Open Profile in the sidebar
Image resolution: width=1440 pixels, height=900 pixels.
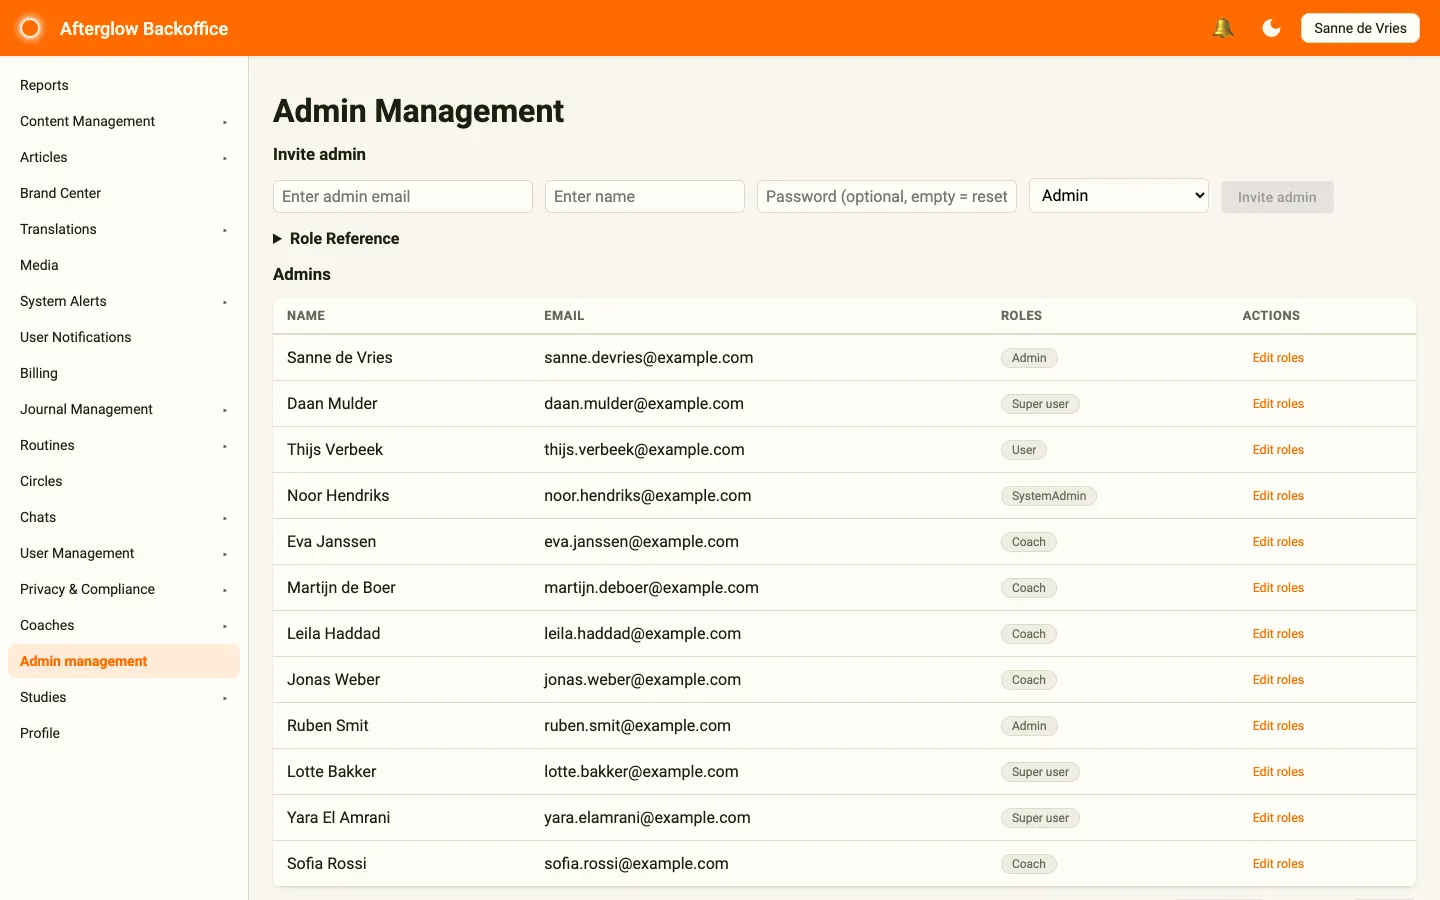124,733
